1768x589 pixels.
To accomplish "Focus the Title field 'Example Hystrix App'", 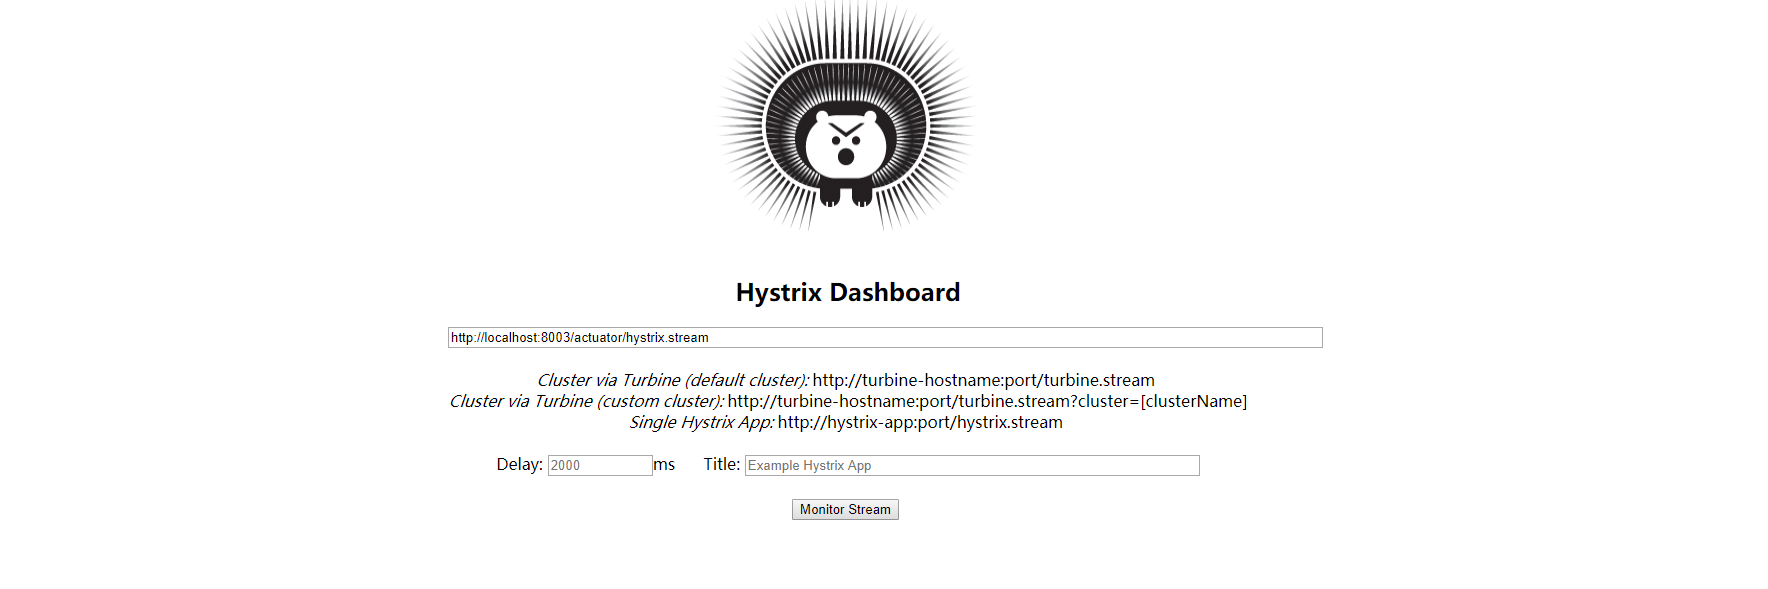I will [972, 465].
